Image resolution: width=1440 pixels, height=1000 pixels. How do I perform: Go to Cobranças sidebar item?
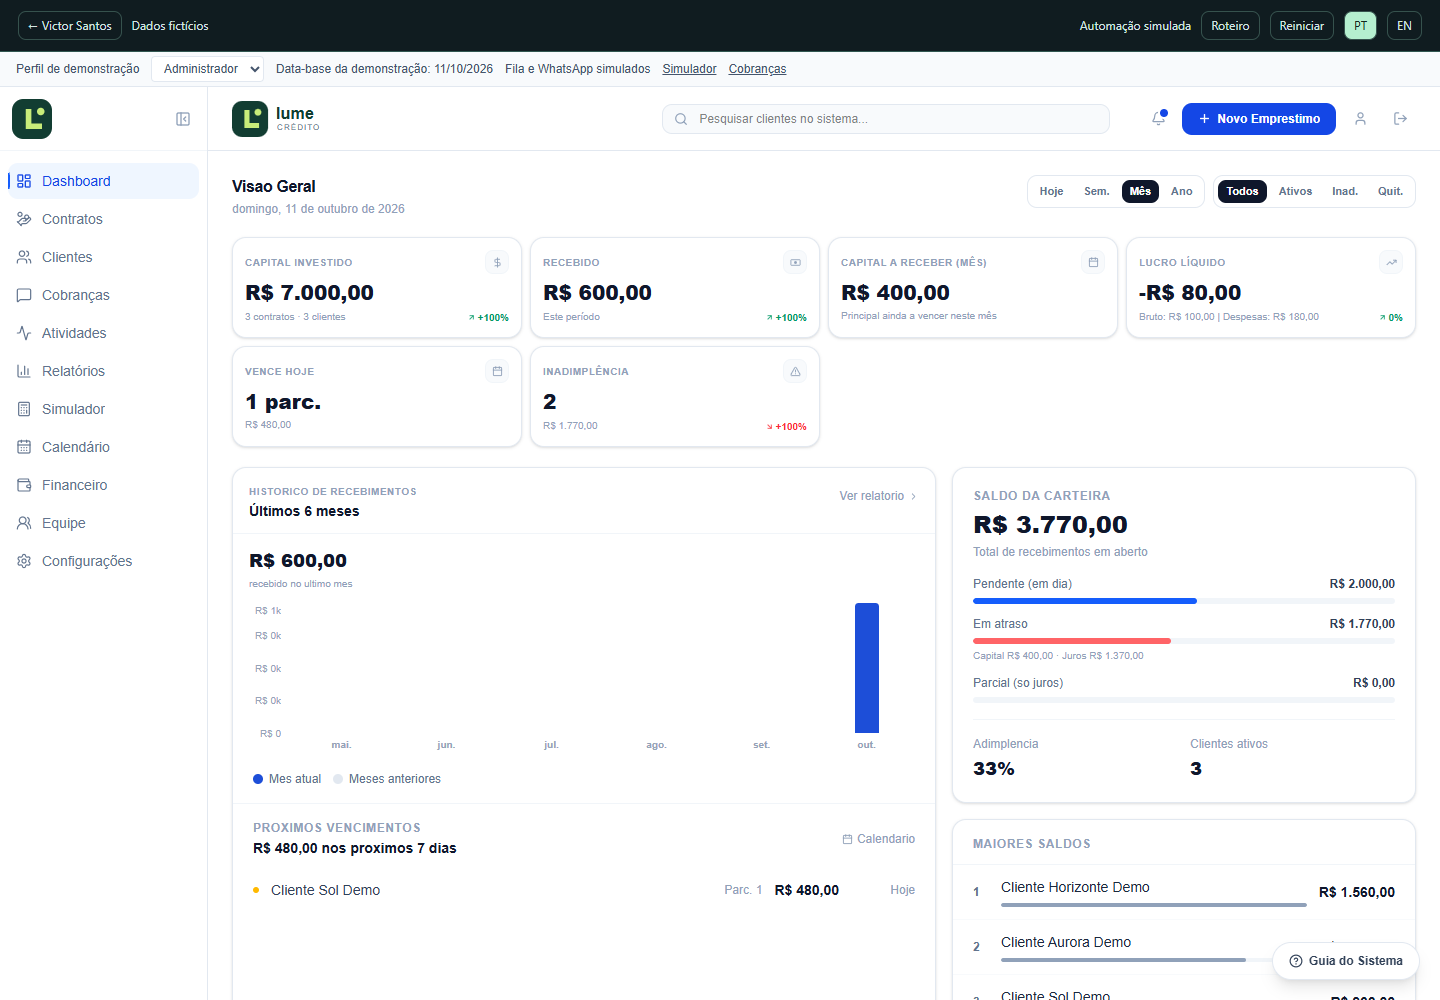coord(103,295)
